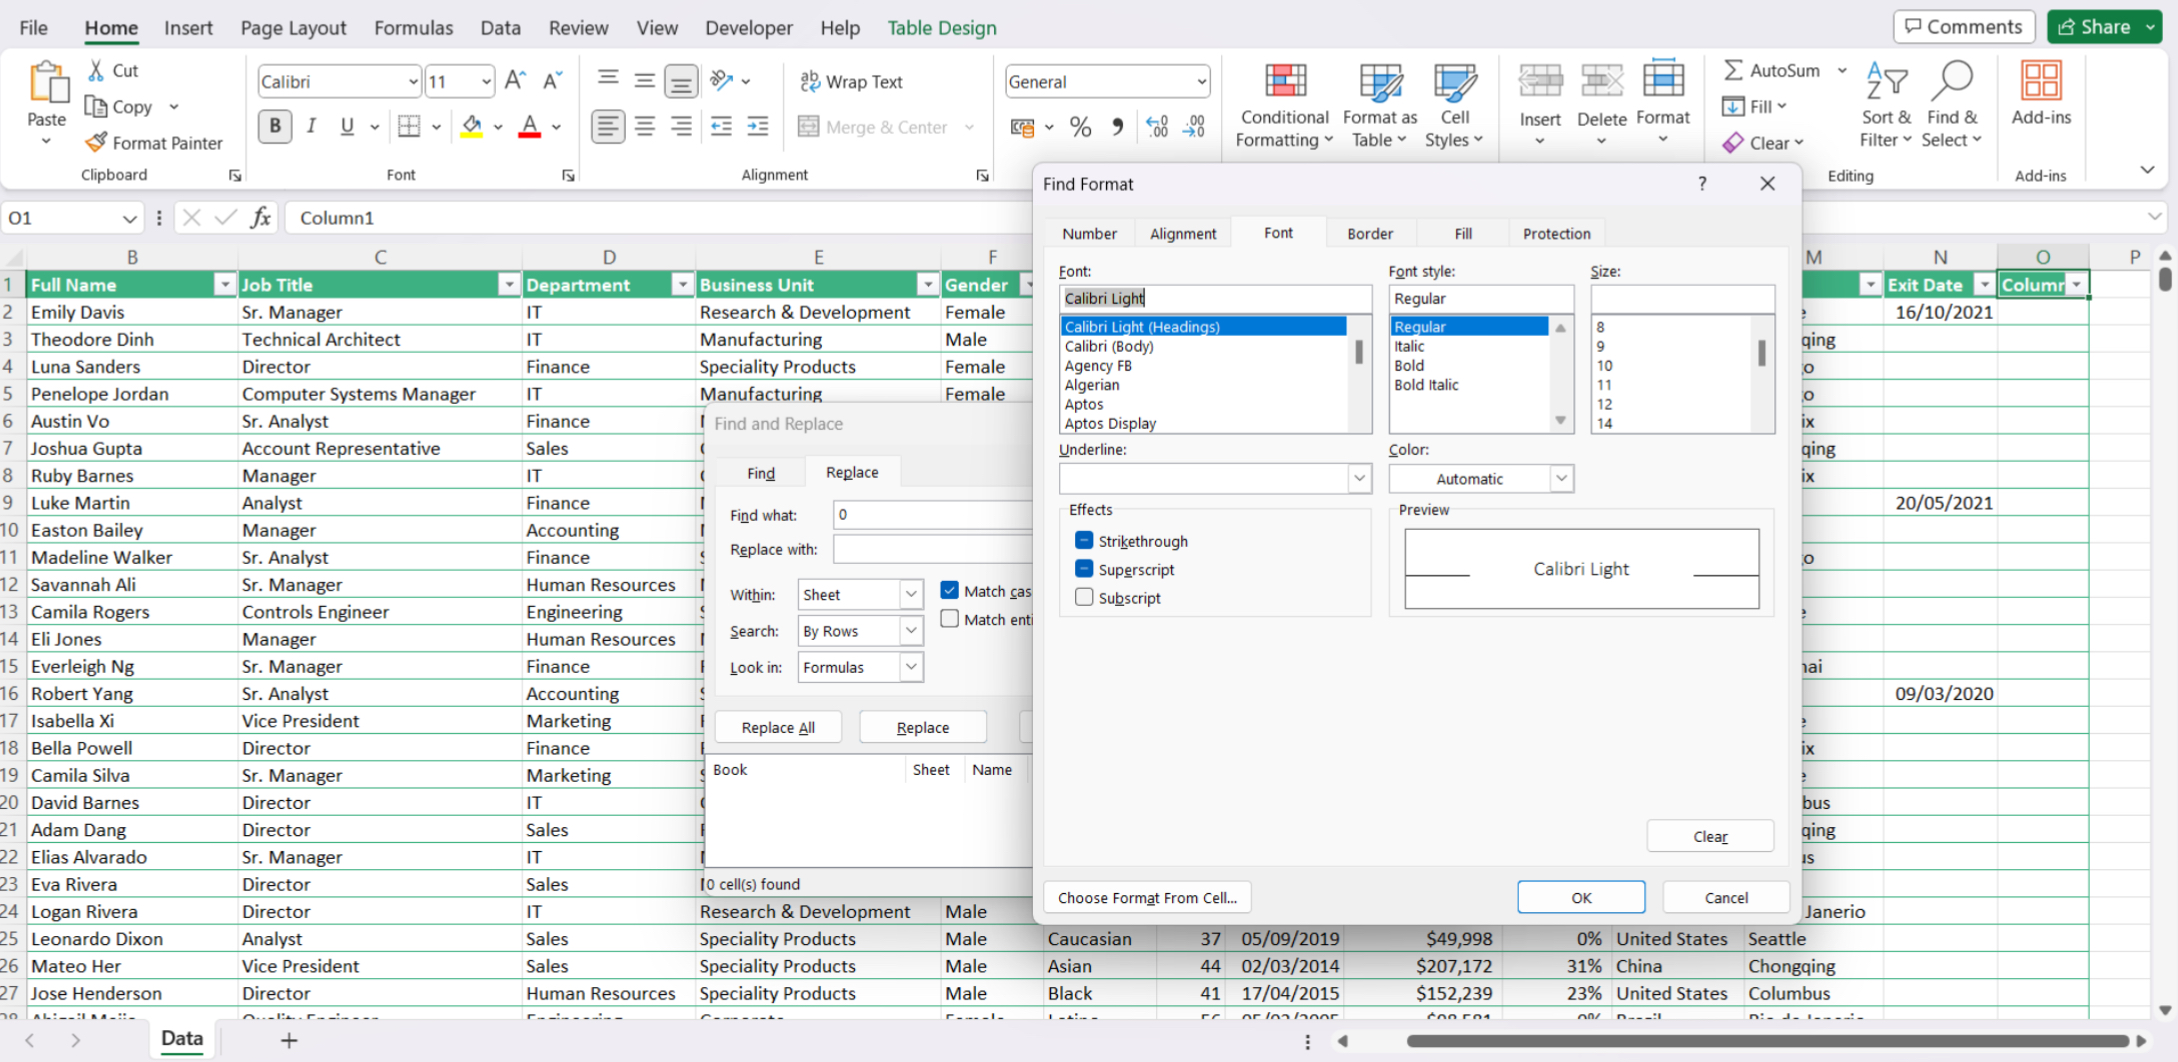Toggle the Strikethrough effect checkbox
Image resolution: width=2178 pixels, height=1062 pixels.
1084,541
